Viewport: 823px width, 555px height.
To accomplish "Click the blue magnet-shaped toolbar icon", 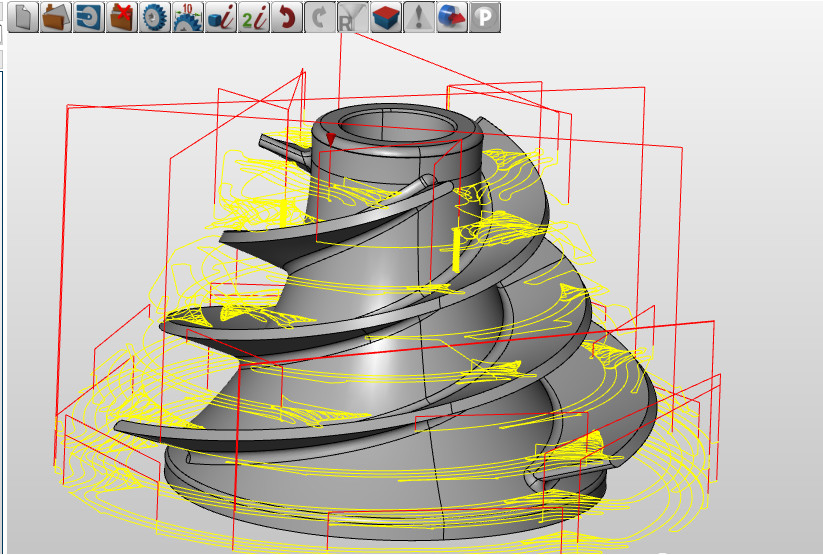I will [88, 17].
